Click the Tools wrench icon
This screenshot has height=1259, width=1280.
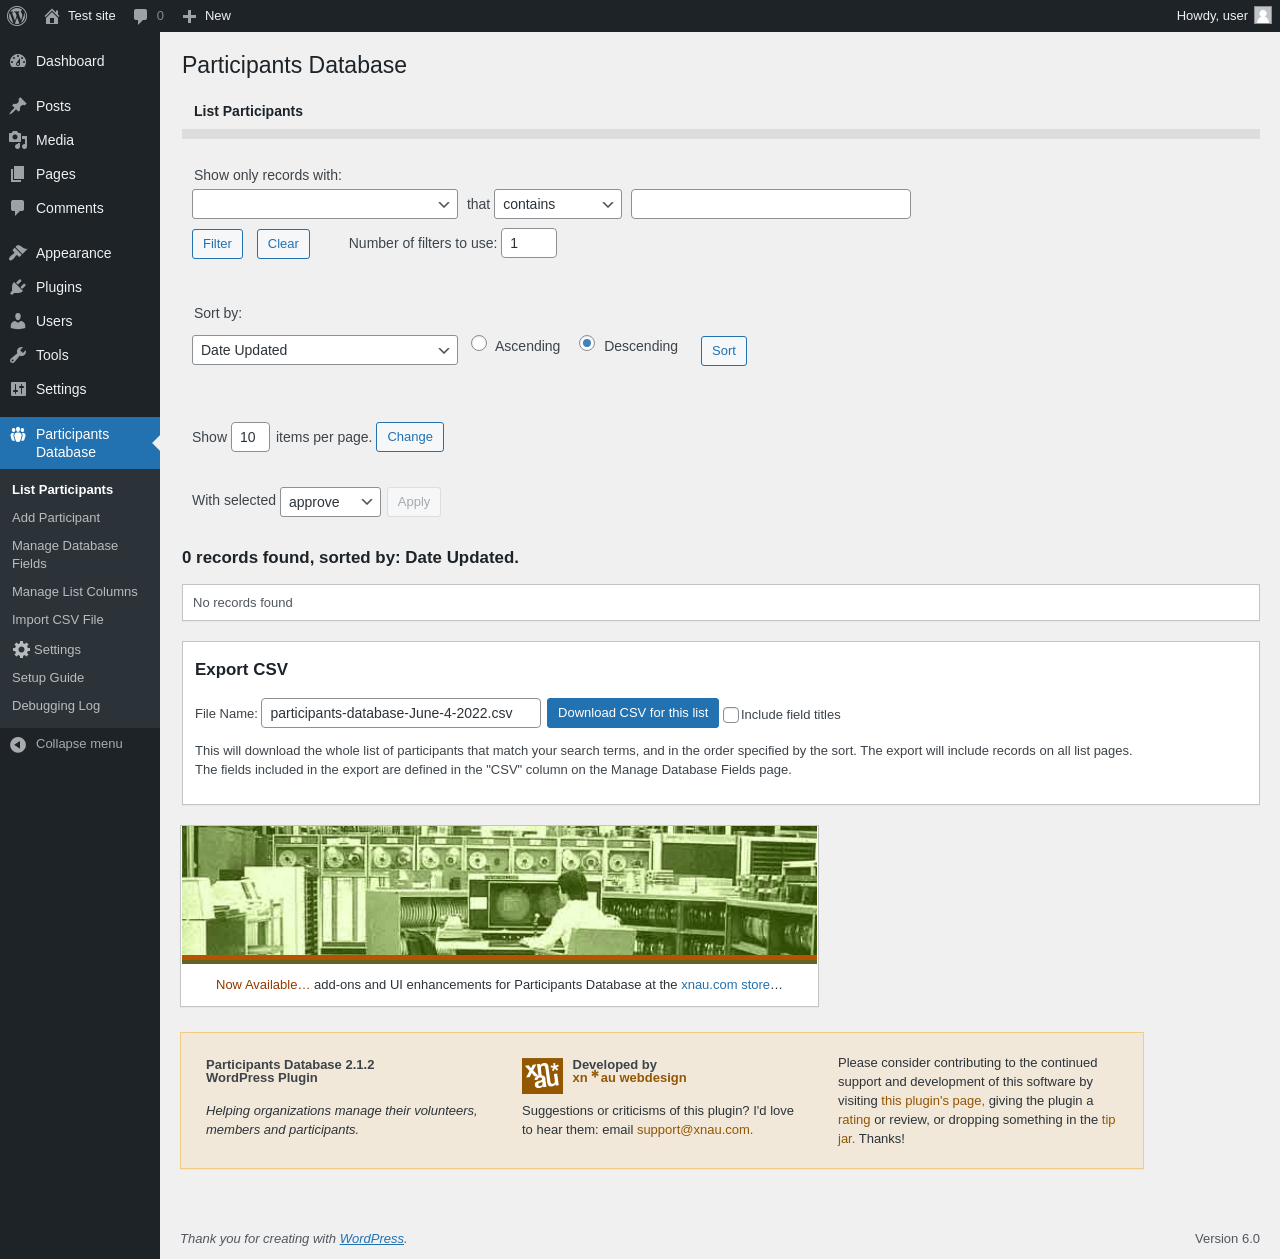click(18, 355)
